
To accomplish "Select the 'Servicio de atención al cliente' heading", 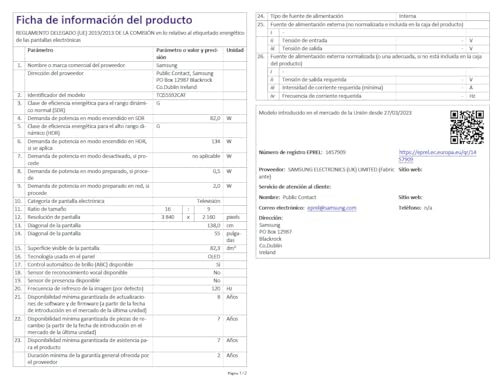I will tap(295, 187).
